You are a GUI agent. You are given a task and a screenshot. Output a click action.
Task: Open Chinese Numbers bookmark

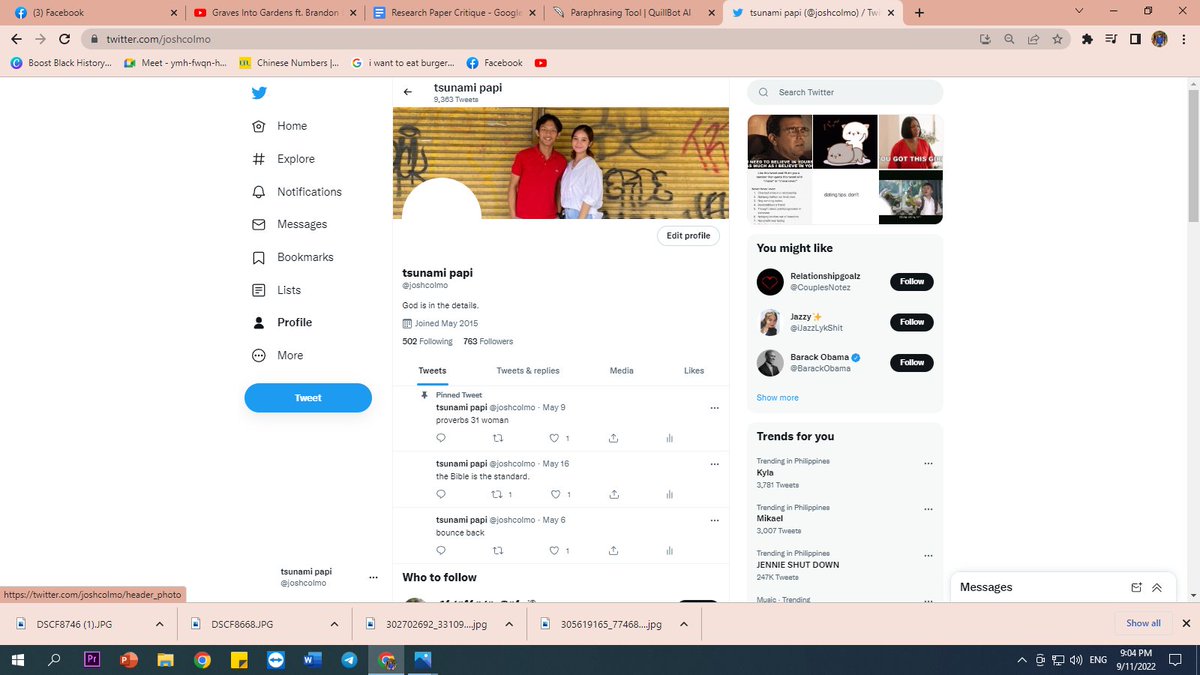point(289,63)
